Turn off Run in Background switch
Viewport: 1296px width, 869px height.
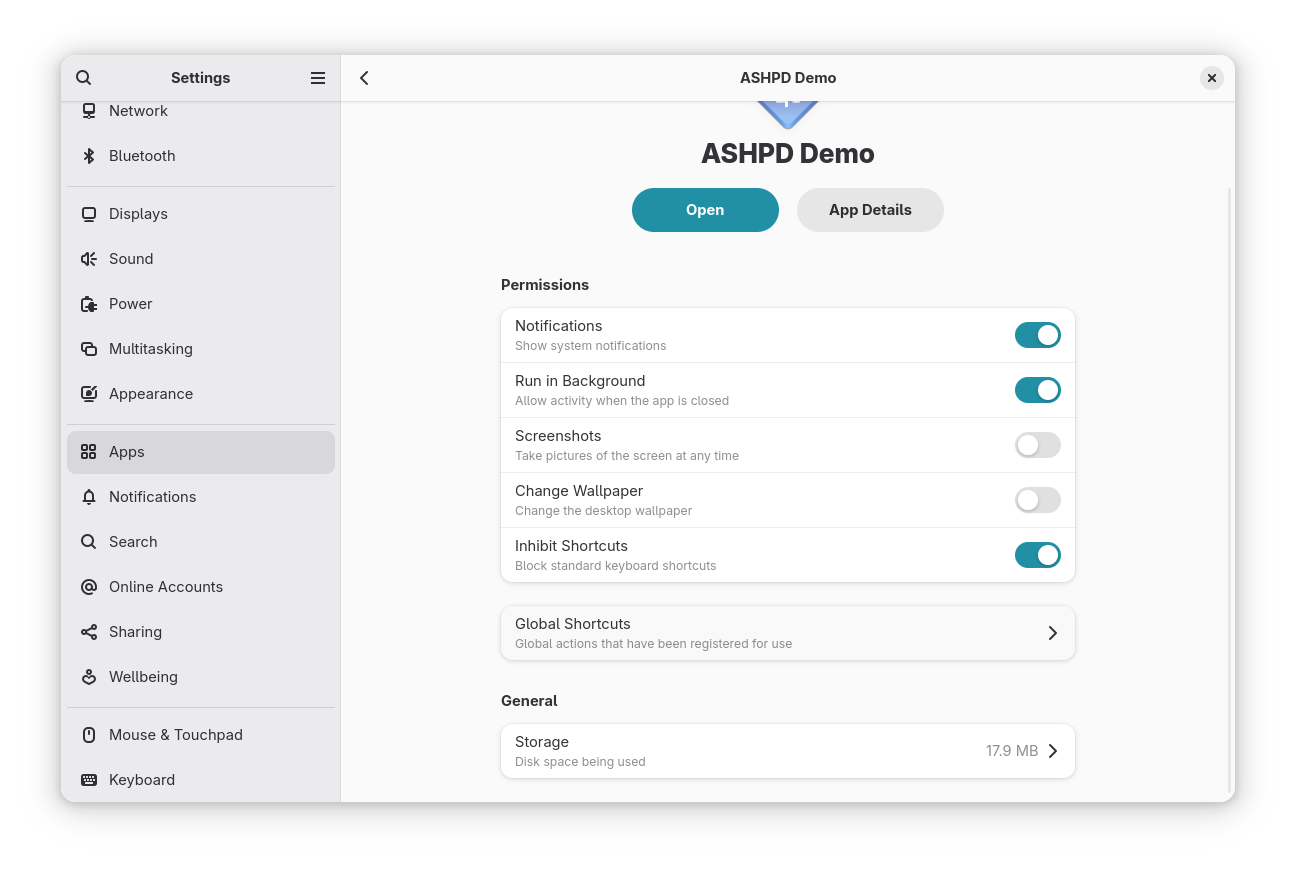tap(1038, 390)
